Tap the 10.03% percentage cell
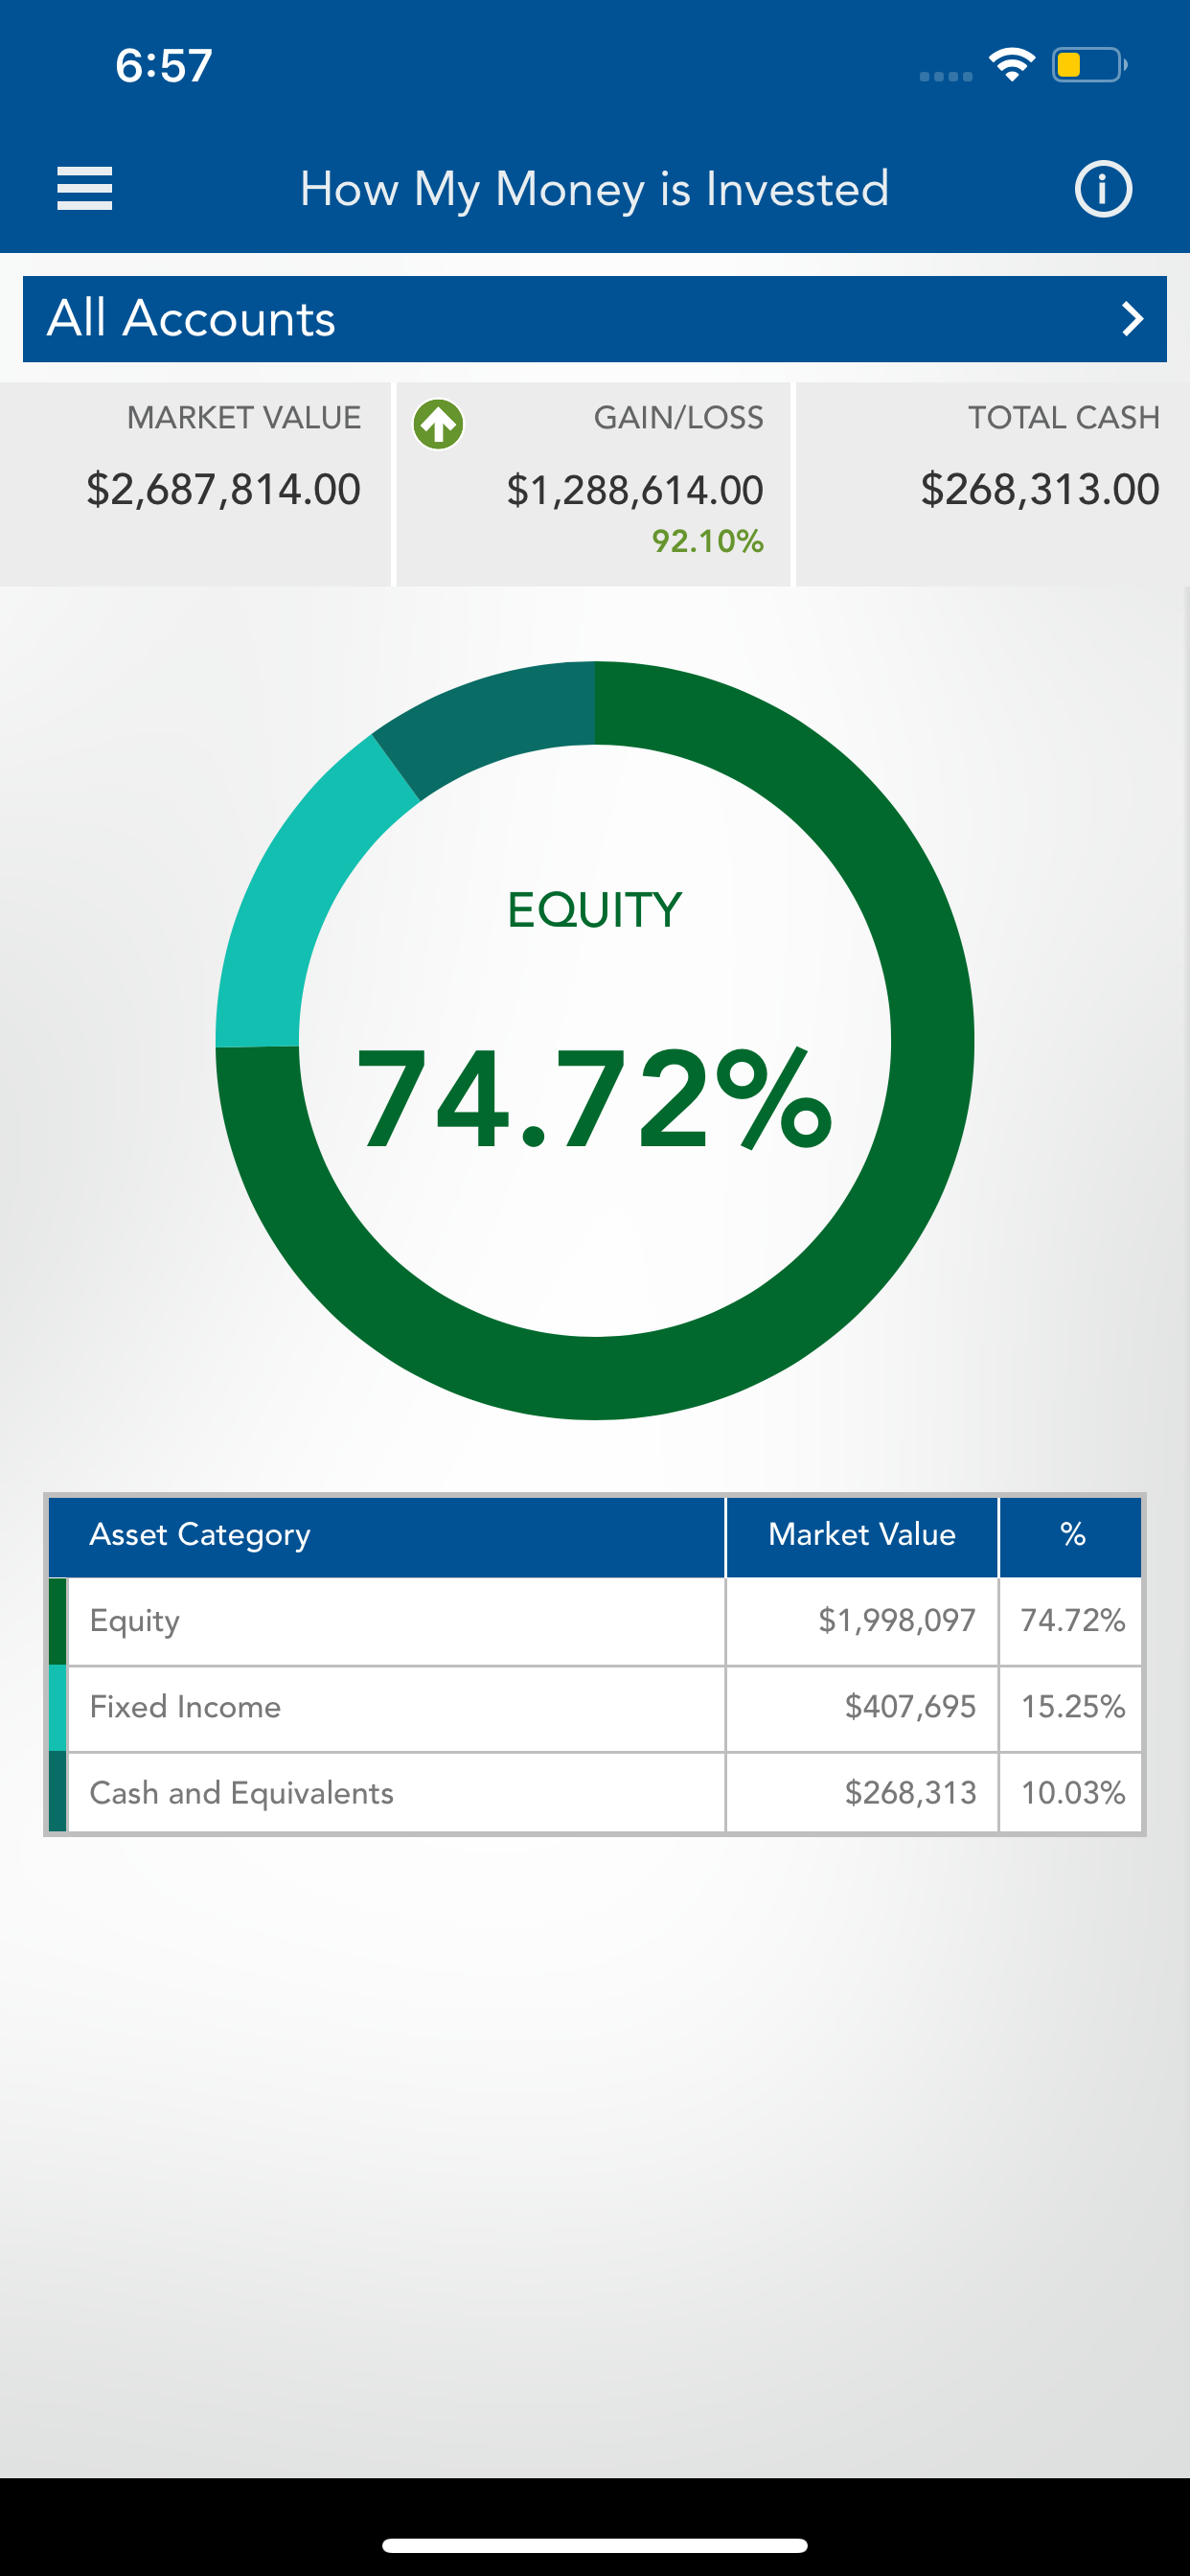 point(1073,1793)
